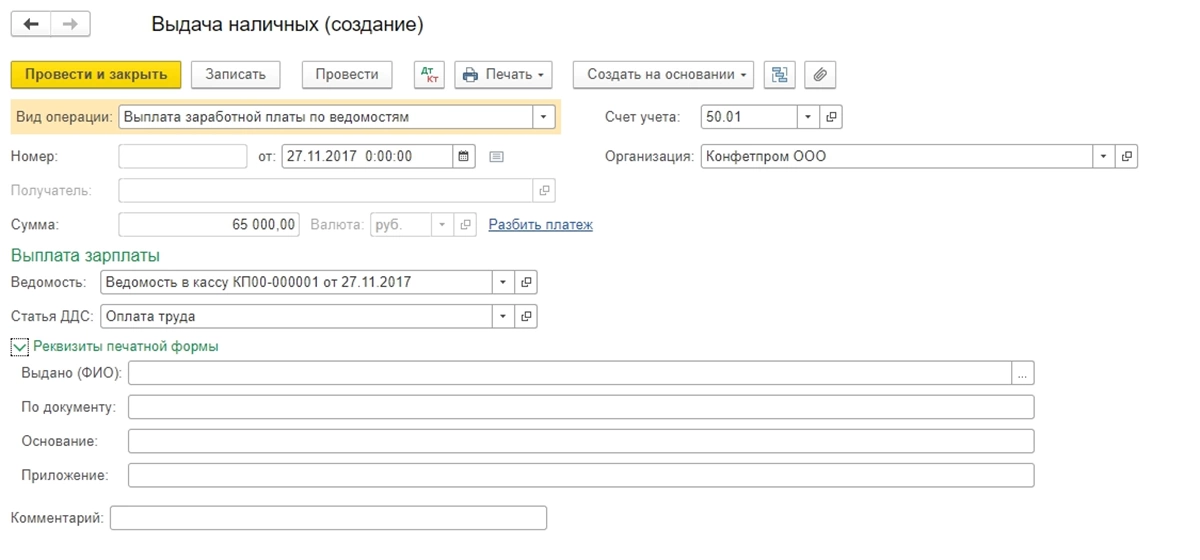Viewport: 1200px width, 560px height.
Task: Go back with the left arrow
Action: tap(31, 24)
